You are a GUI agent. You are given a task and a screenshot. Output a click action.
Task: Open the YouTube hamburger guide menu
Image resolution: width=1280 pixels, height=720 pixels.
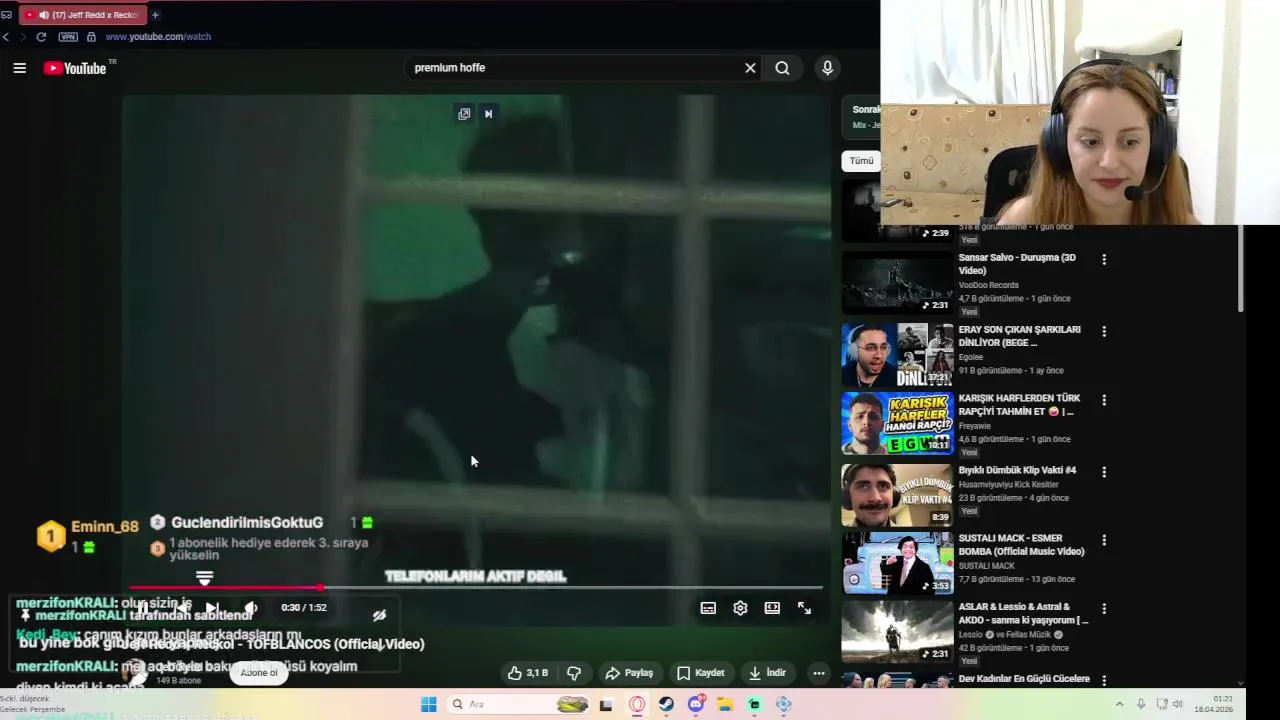(x=19, y=68)
